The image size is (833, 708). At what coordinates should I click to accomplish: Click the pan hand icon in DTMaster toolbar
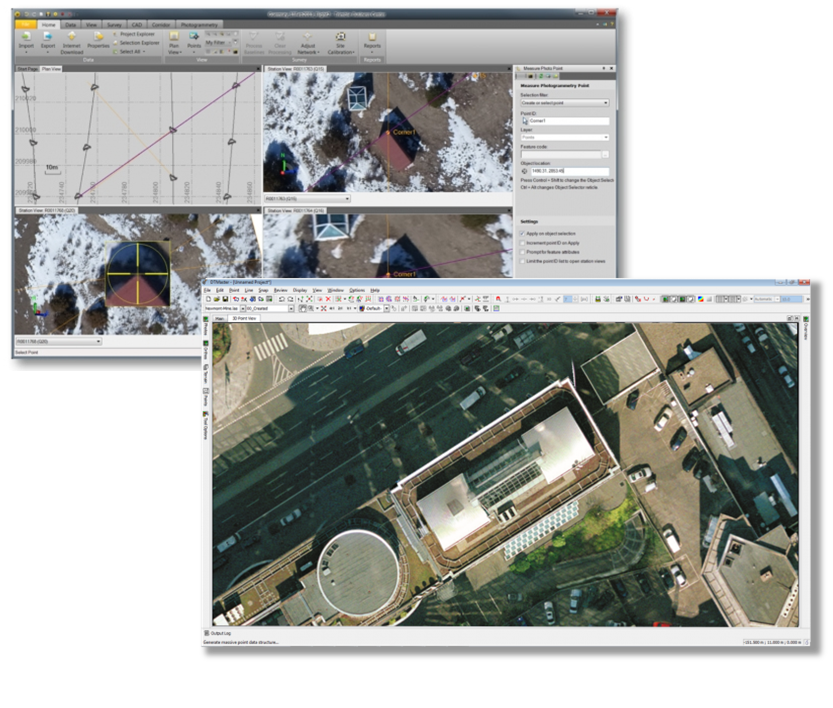(x=303, y=308)
